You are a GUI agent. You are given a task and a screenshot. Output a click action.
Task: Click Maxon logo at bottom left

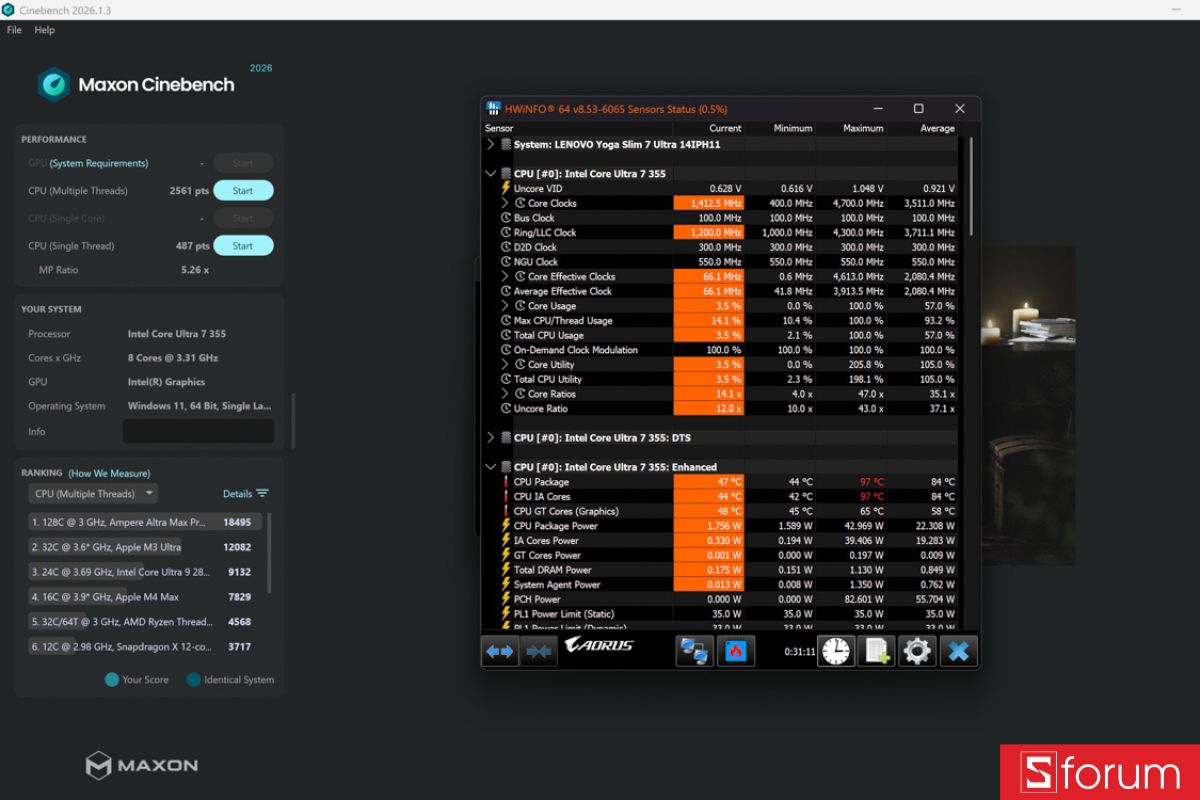tap(141, 766)
